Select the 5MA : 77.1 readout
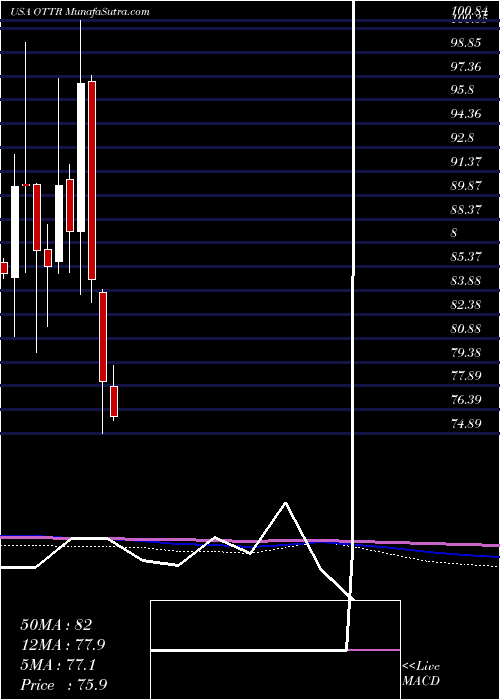The height and width of the screenshot is (700, 500). click(x=60, y=665)
